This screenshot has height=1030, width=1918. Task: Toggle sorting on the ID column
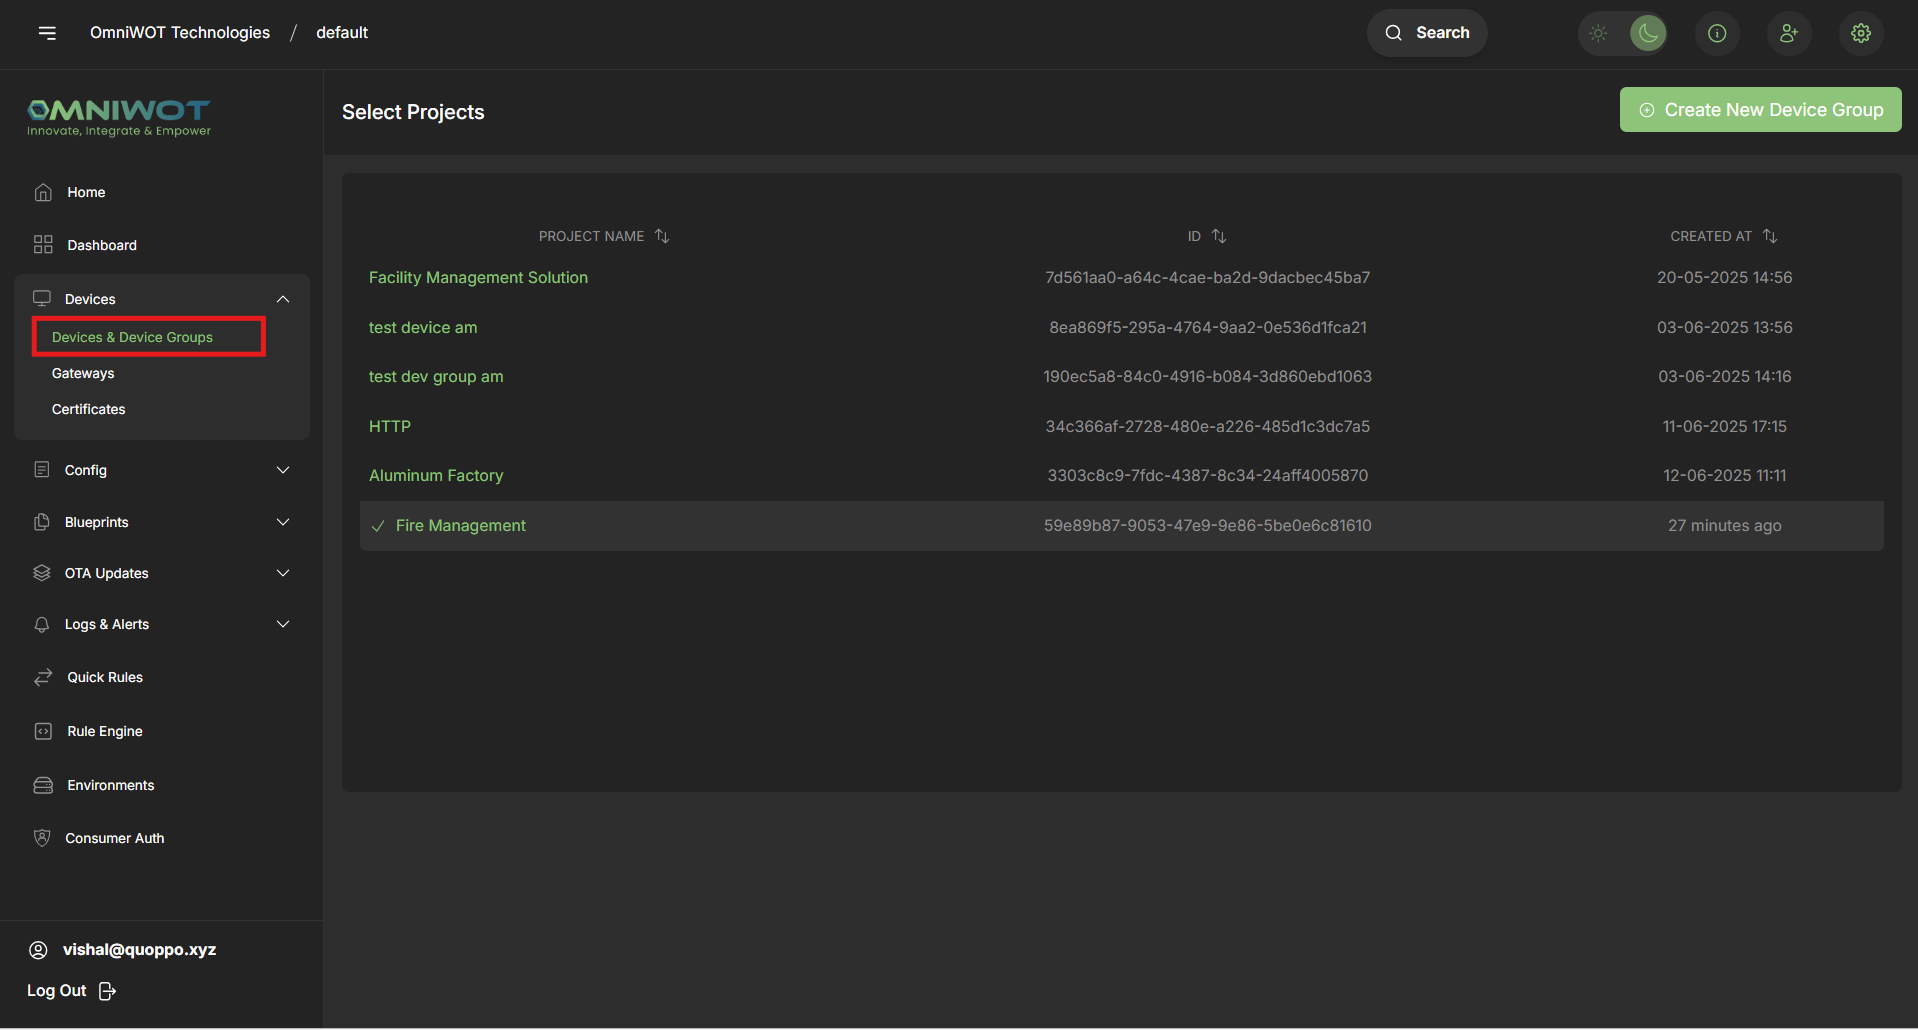click(1219, 235)
